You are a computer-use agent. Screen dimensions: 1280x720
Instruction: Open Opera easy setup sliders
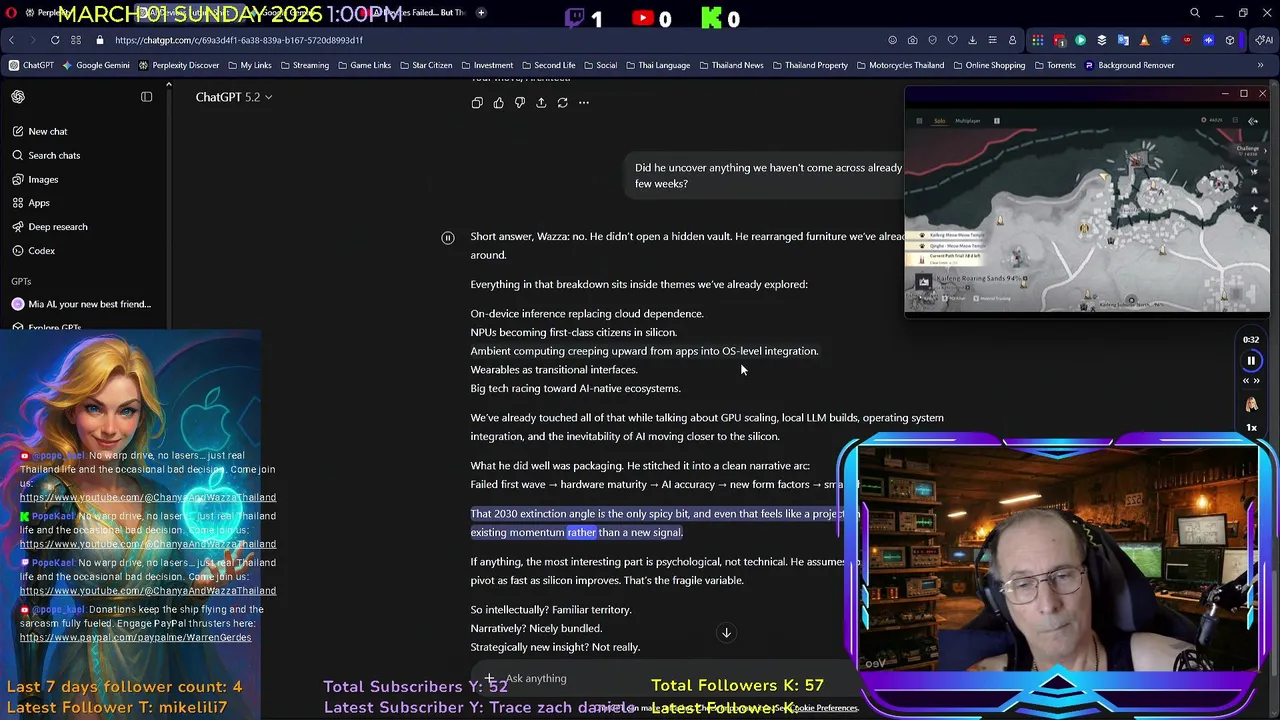(992, 40)
